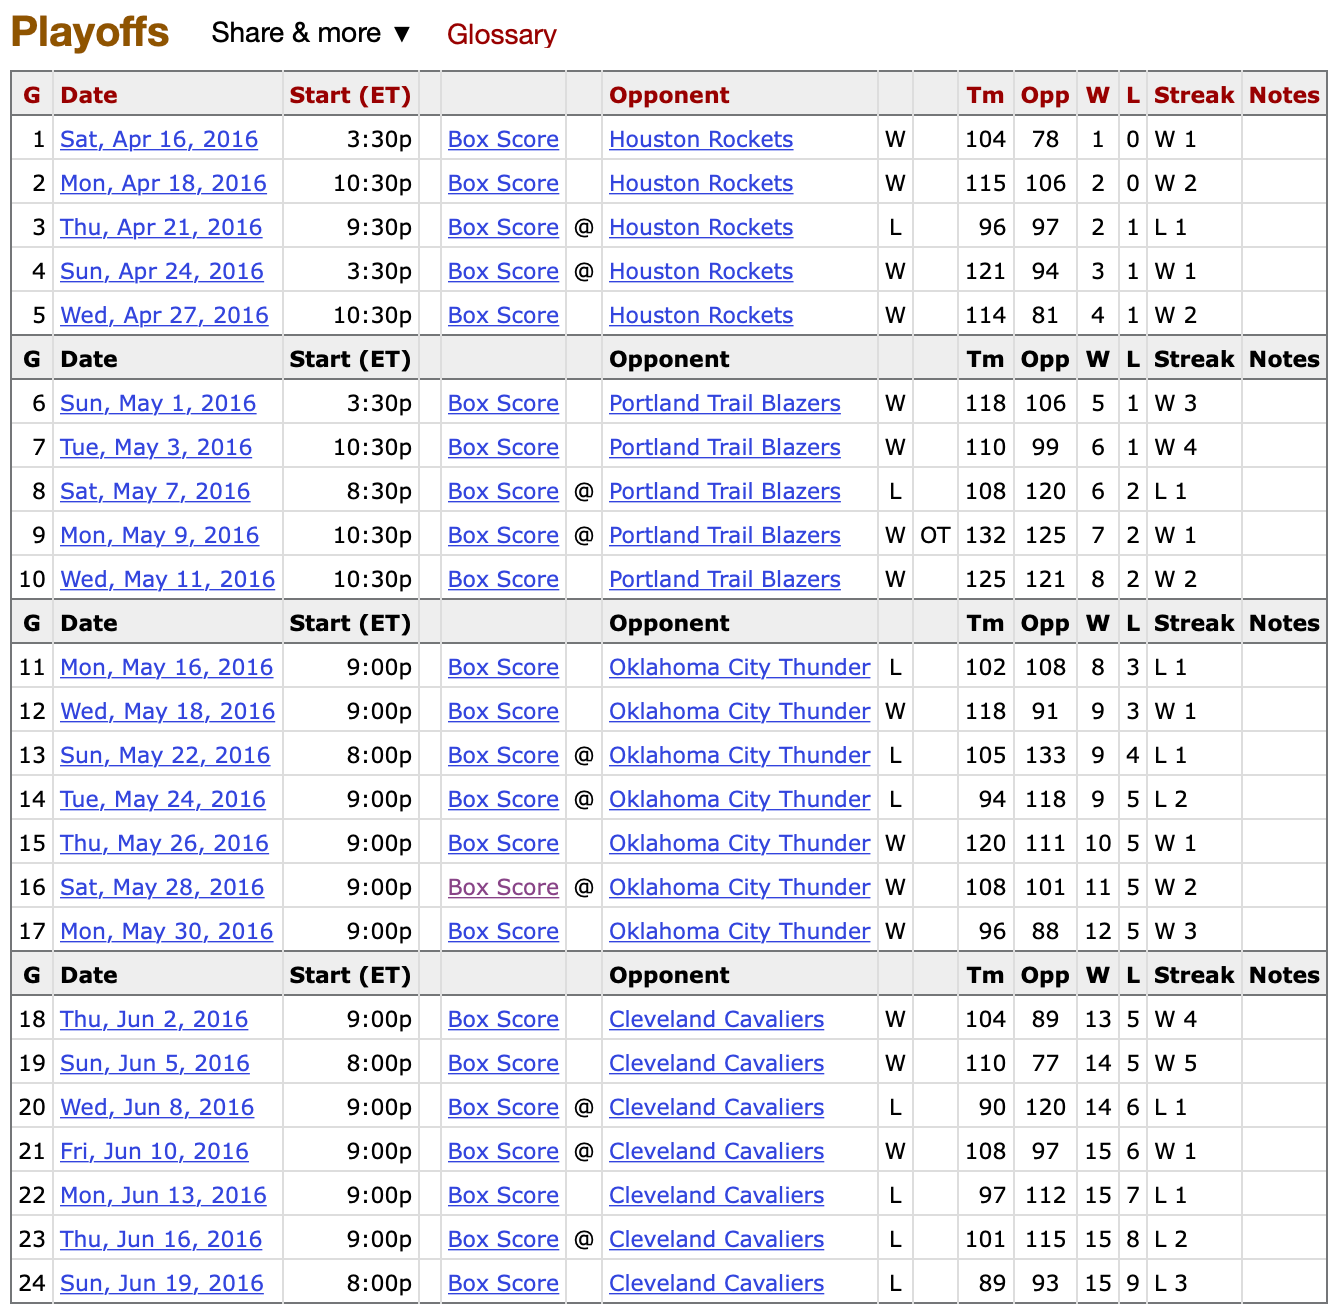Screen dimensions: 1336x1312
Task: Sort by Opponent in top red header
Action: click(669, 95)
